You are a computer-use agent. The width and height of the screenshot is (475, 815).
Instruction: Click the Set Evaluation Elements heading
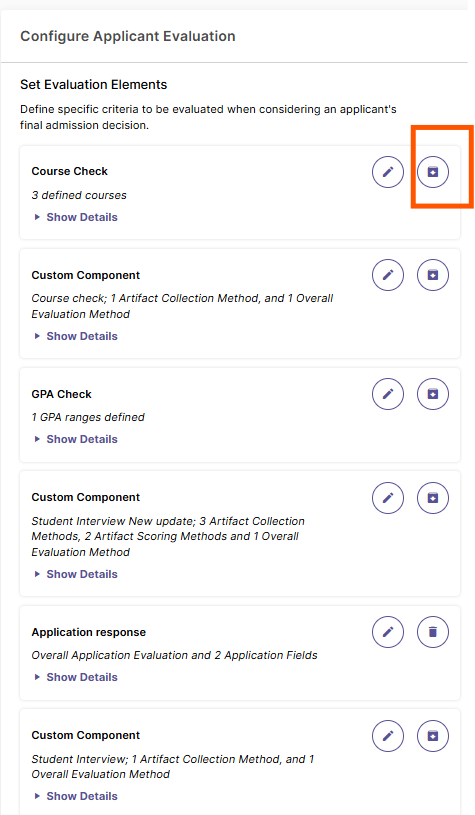click(94, 85)
